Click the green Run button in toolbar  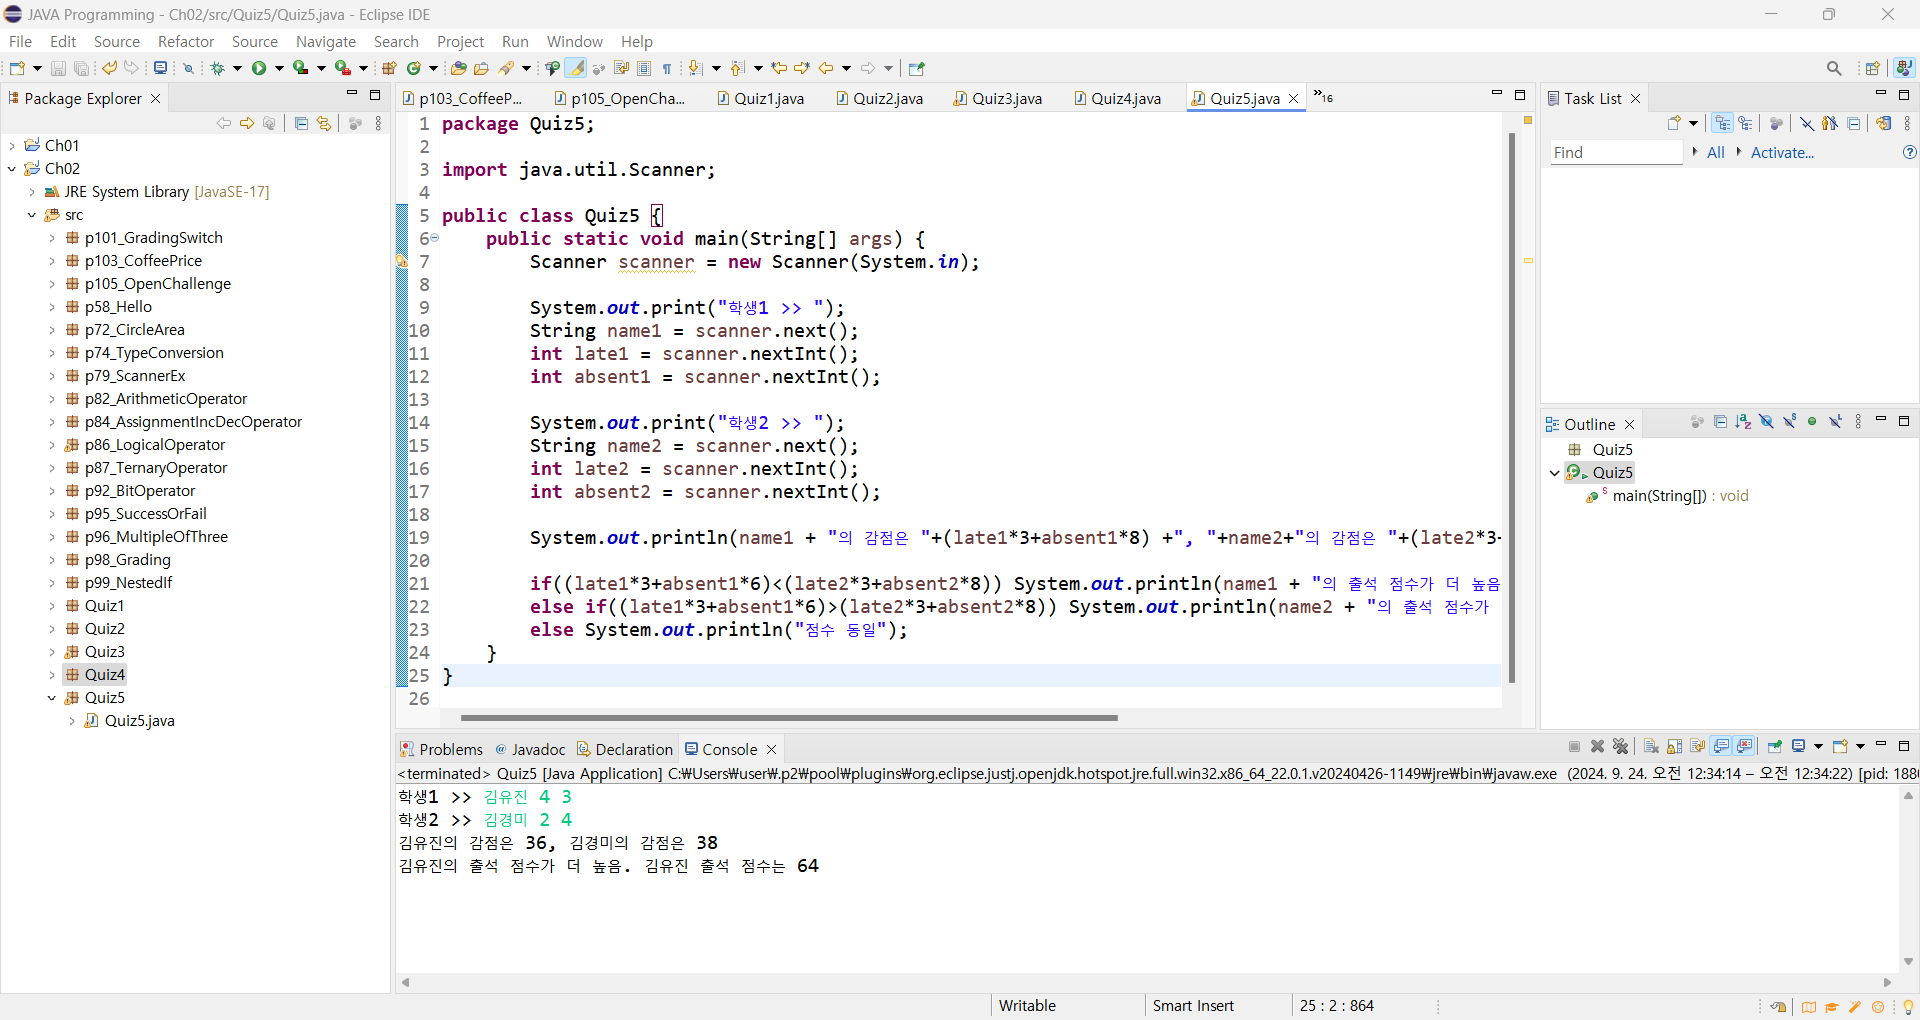[259, 68]
